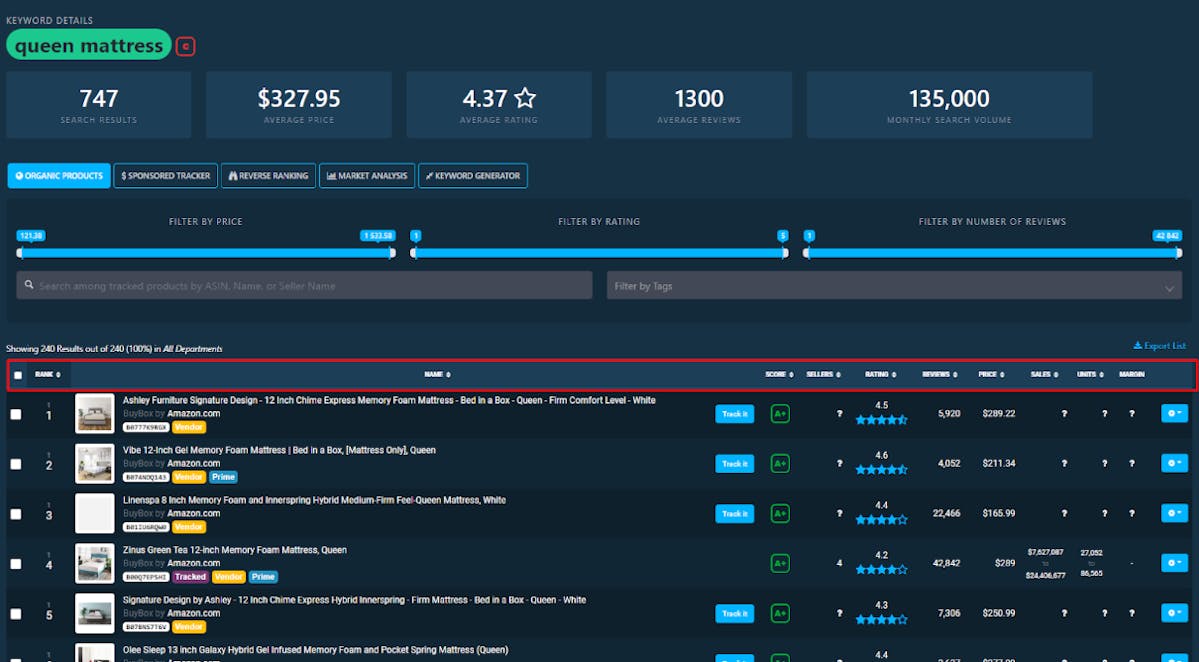Screen dimensions: 1199x662
Task: Open Linenspa 8 Inch Hybrid mattress title
Action: point(314,500)
